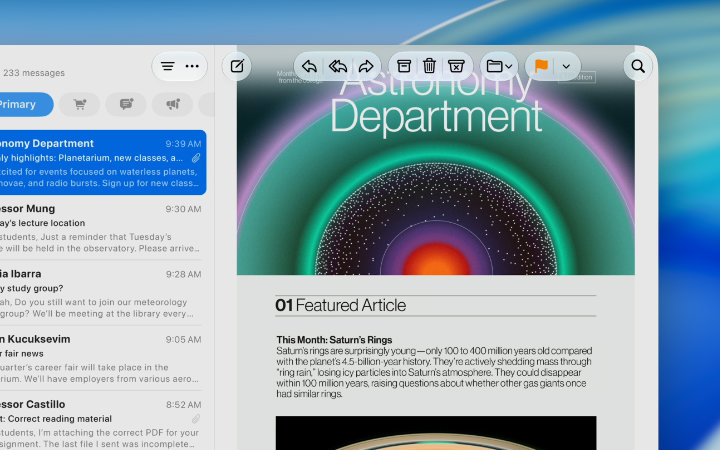
Task: Archive the selected email
Action: [404, 66]
